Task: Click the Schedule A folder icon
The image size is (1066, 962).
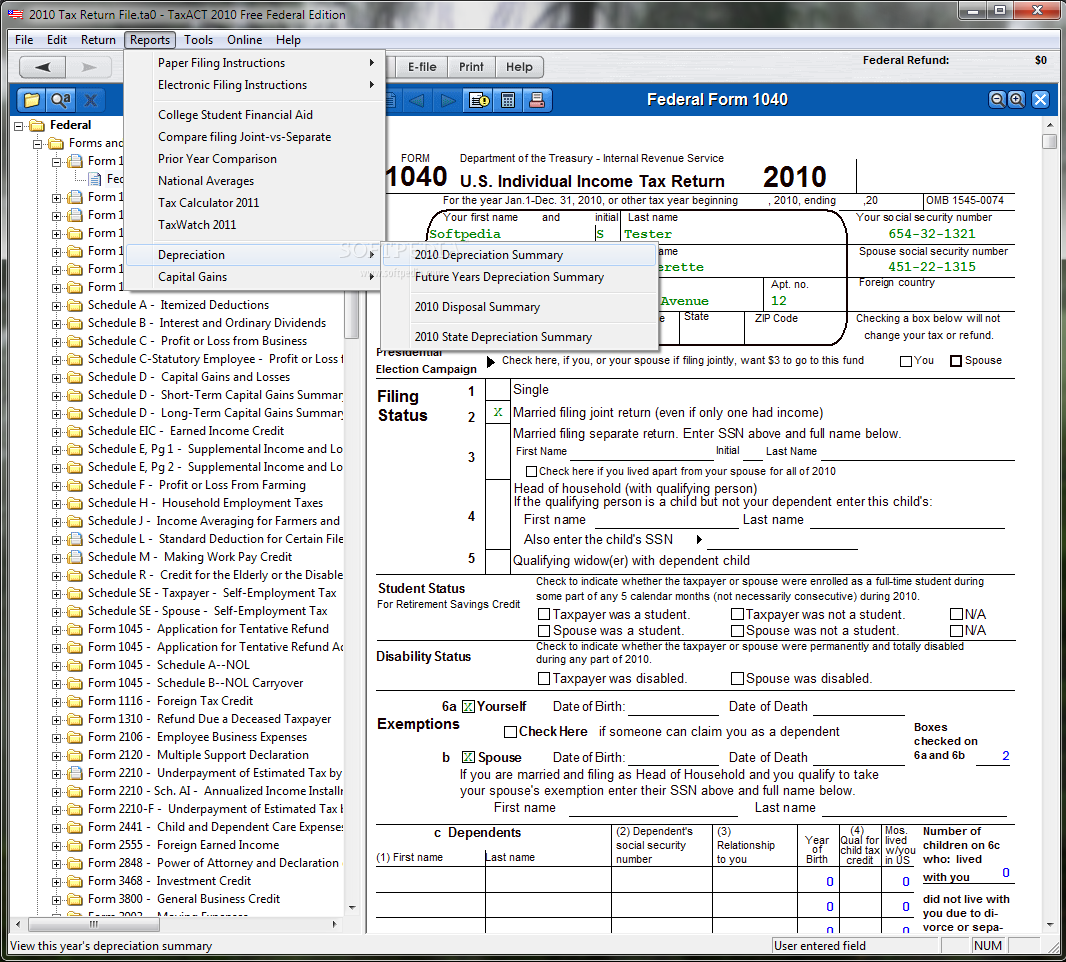Action: point(75,305)
